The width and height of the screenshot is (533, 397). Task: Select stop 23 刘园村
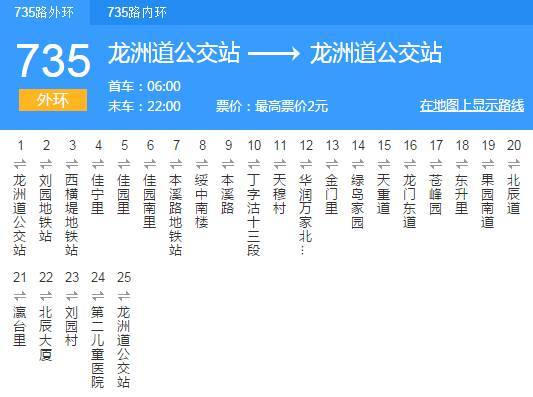[x=72, y=326]
